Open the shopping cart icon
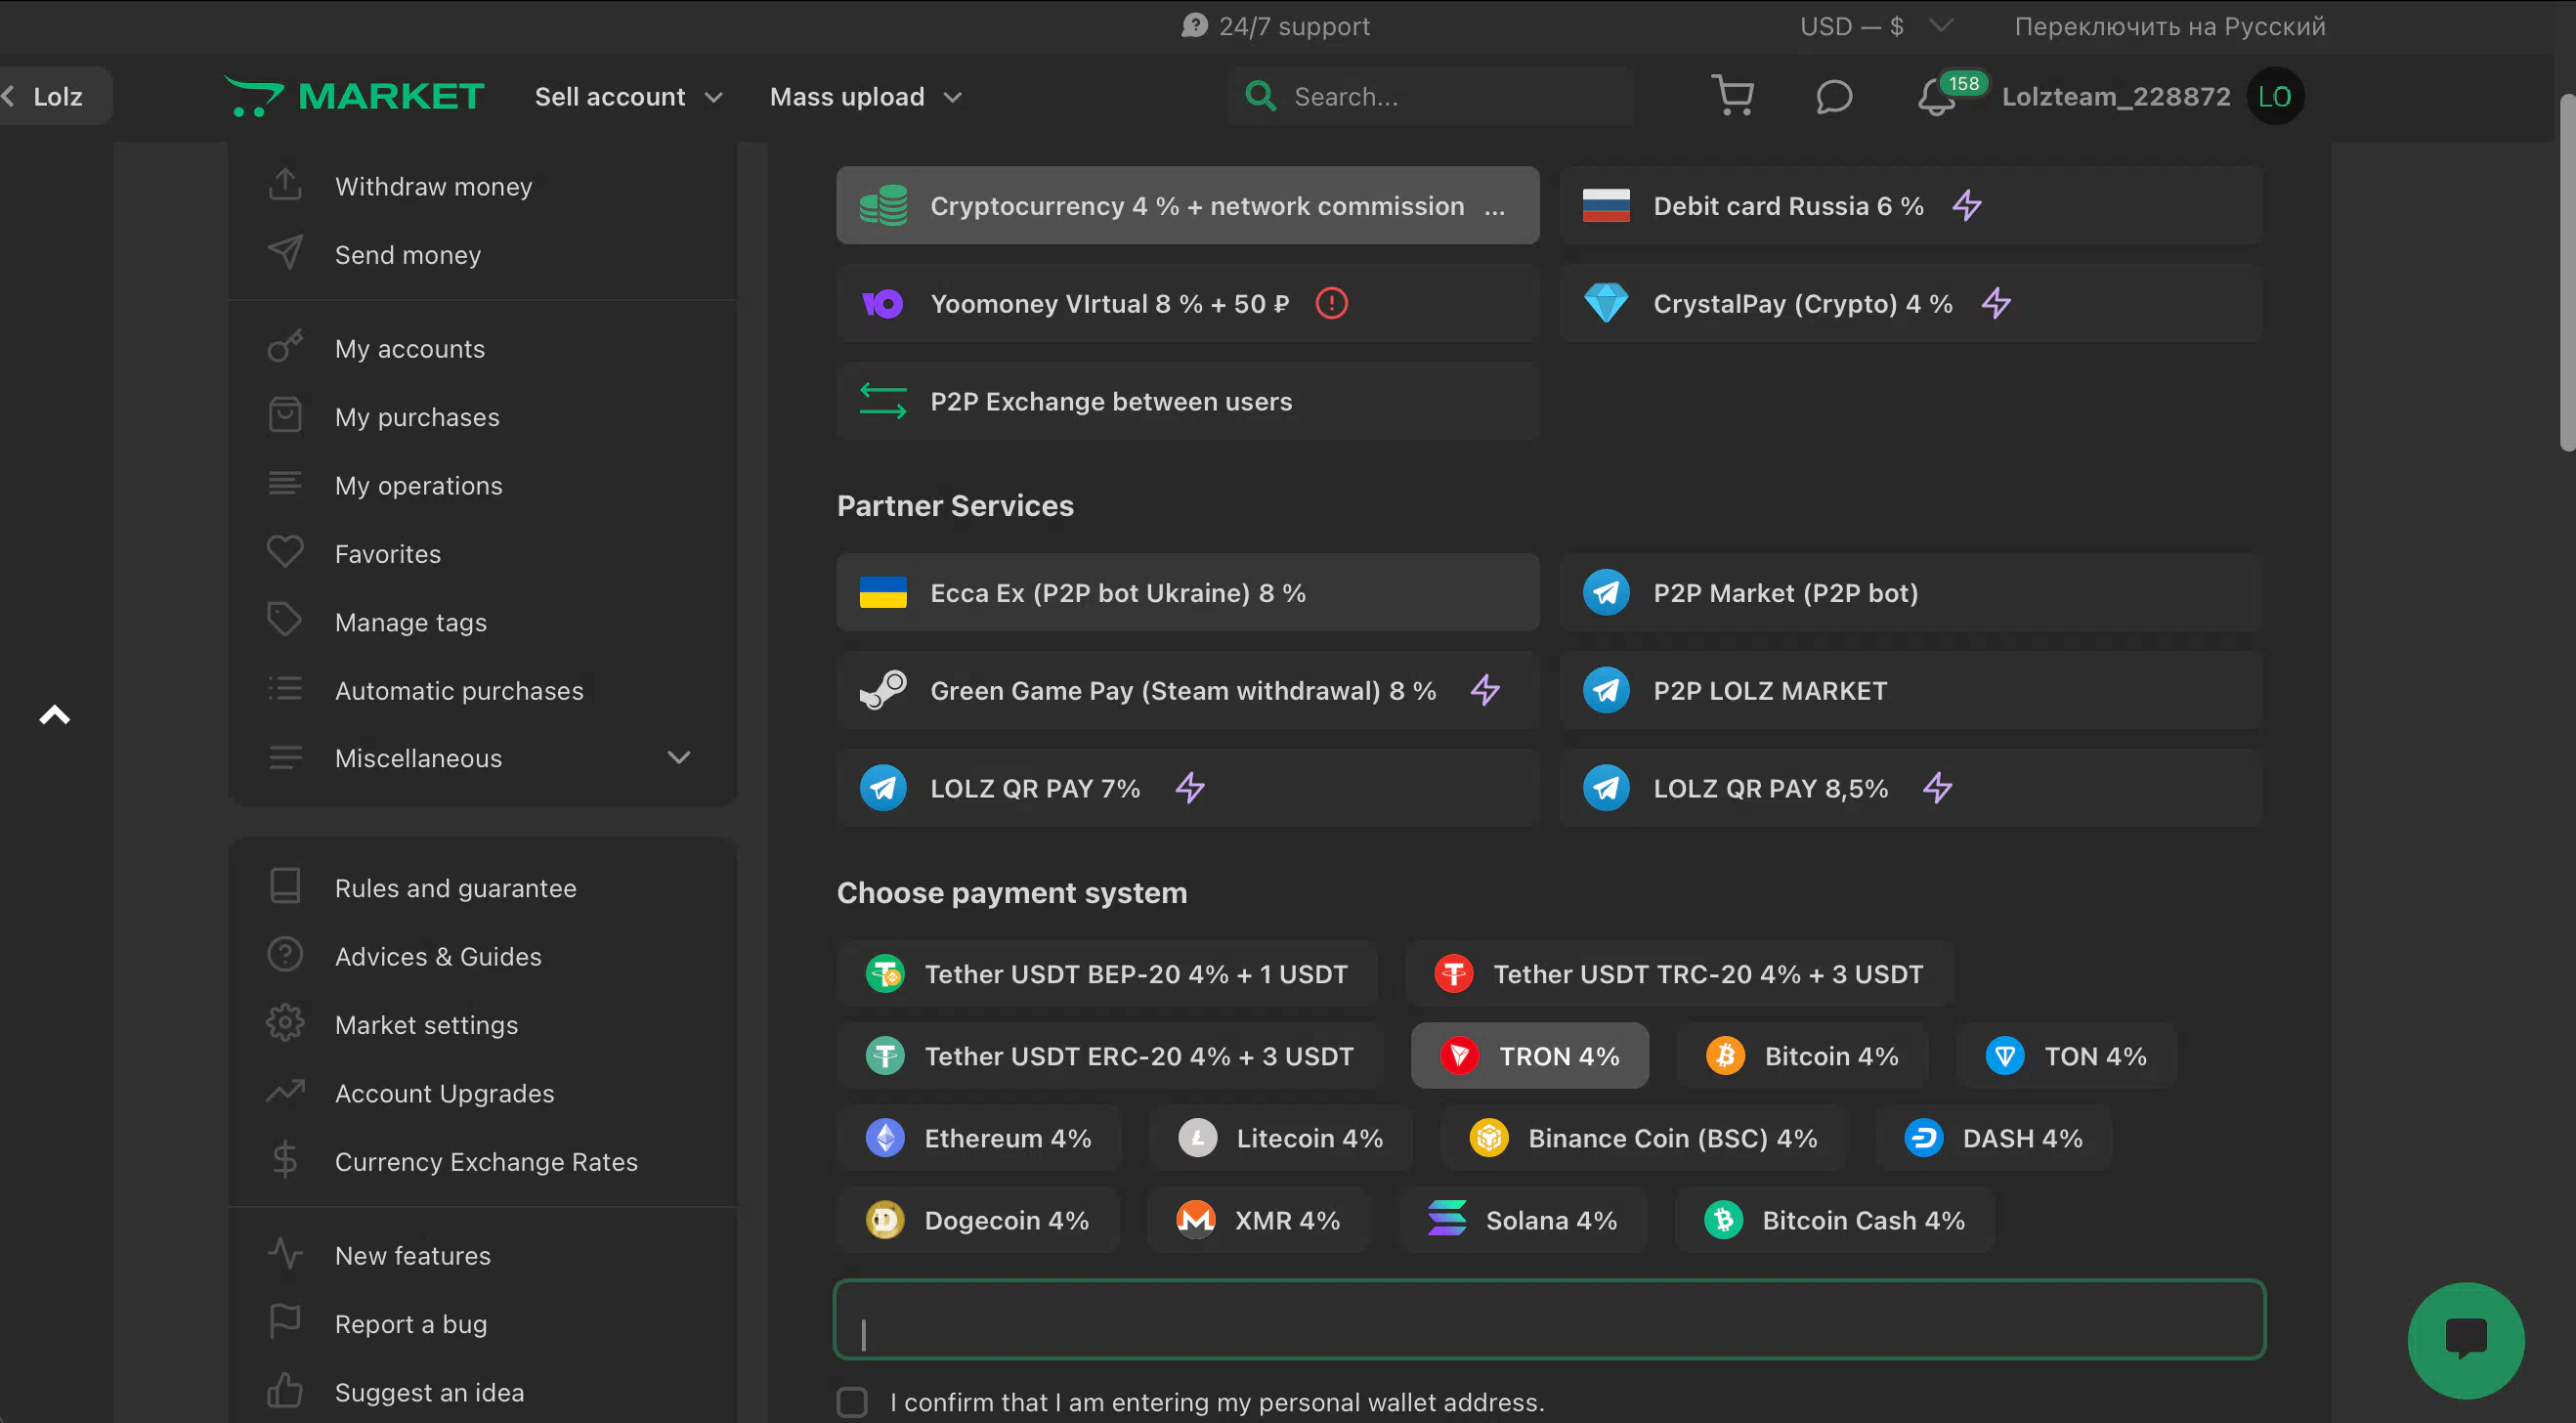This screenshot has height=1423, width=2576. coord(1732,96)
